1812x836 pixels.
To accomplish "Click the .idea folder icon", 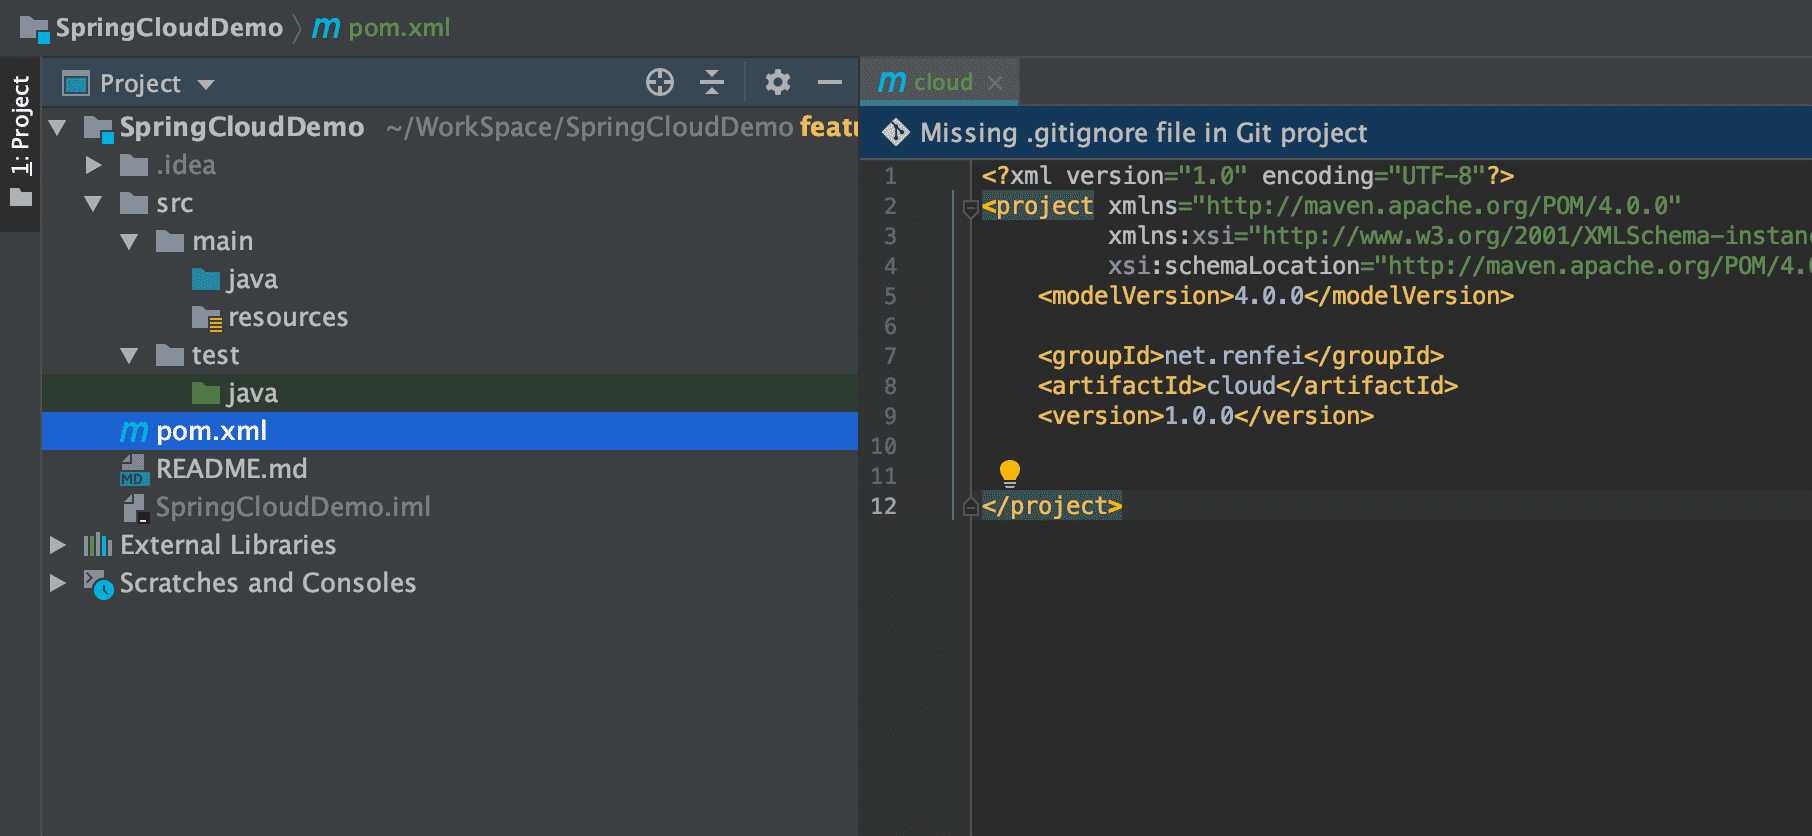I will click(134, 165).
